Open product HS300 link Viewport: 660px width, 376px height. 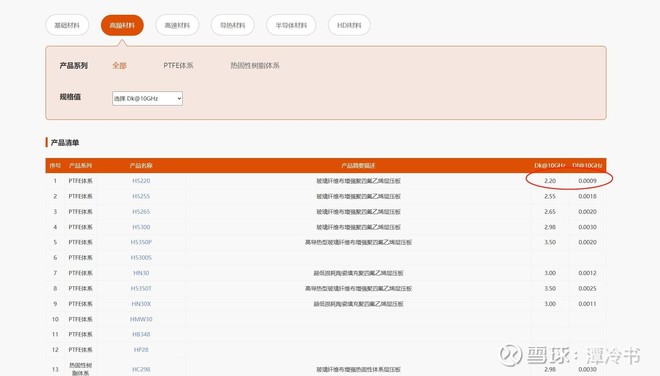(141, 227)
